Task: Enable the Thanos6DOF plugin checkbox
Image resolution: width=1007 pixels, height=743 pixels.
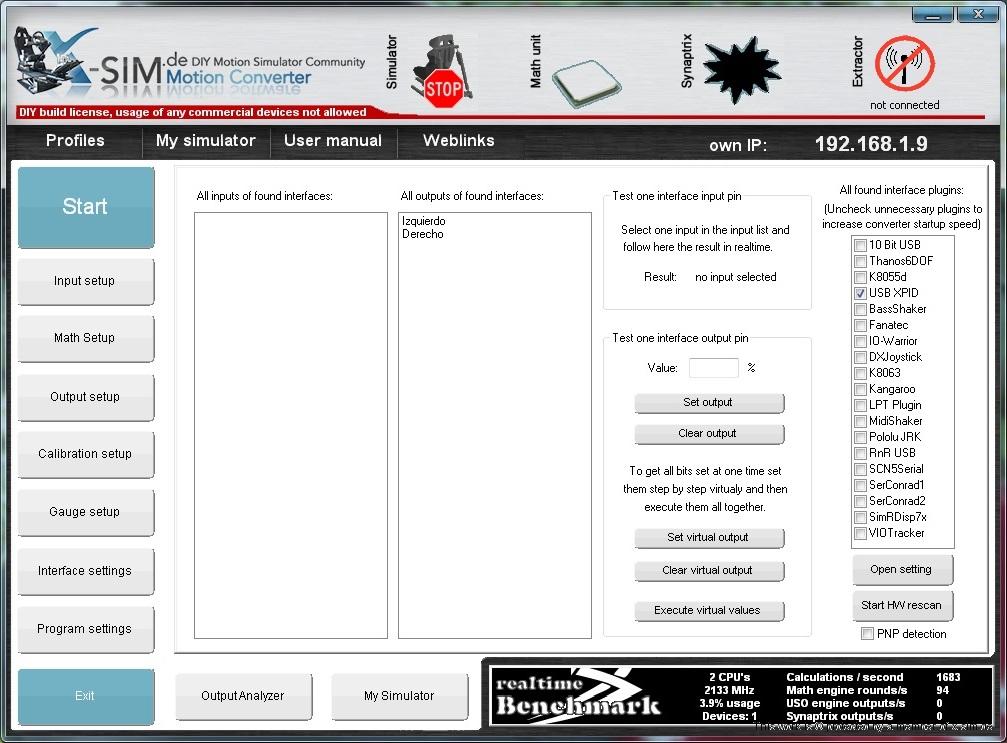Action: coord(860,261)
